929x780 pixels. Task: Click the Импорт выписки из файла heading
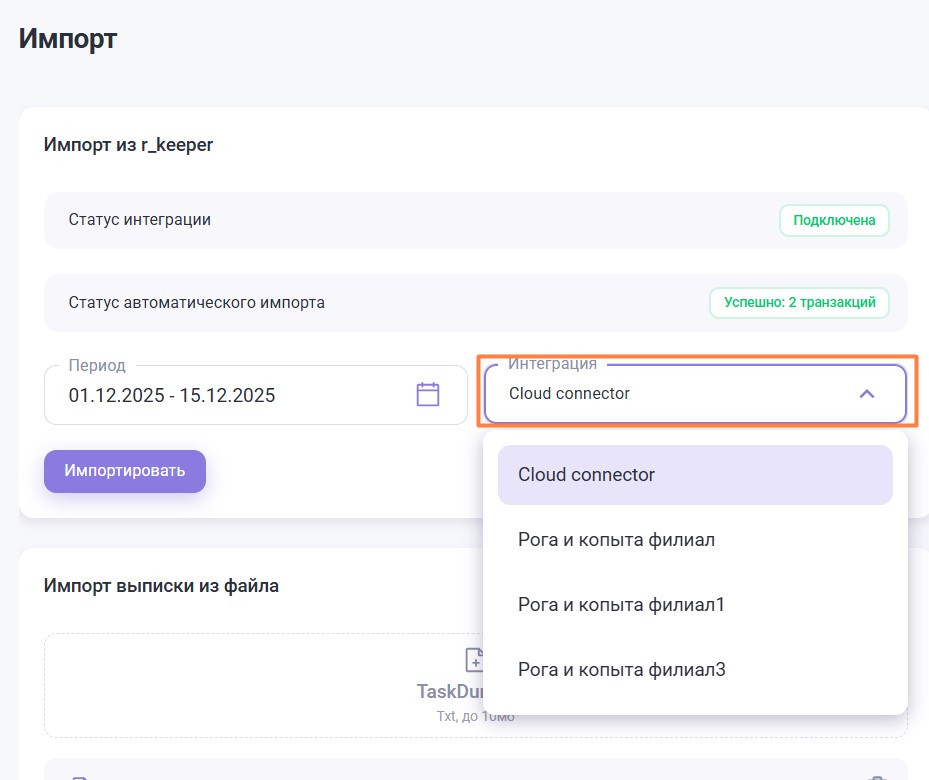(161, 586)
